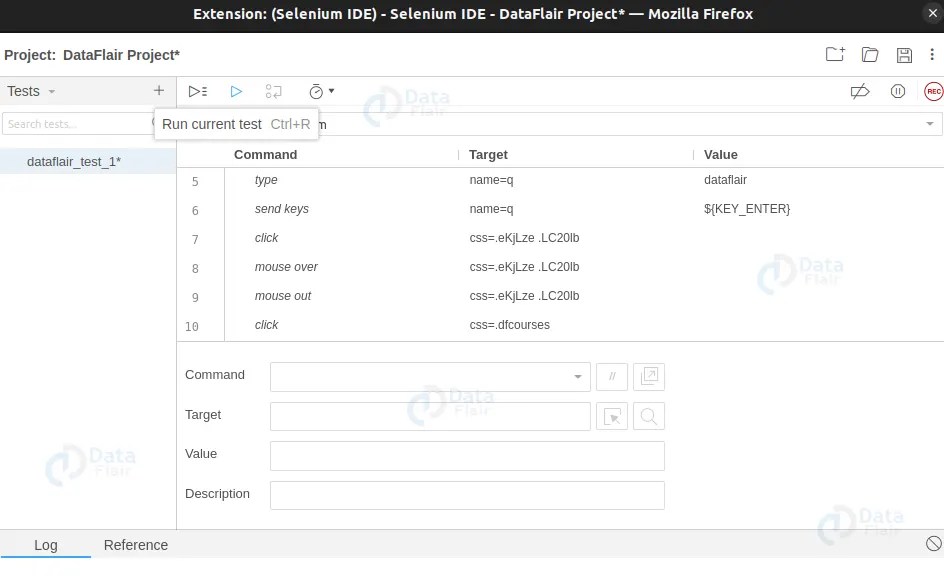Viewport: 944px width, 579px height.
Task: Add a new test with the plus button
Action: tap(158, 91)
